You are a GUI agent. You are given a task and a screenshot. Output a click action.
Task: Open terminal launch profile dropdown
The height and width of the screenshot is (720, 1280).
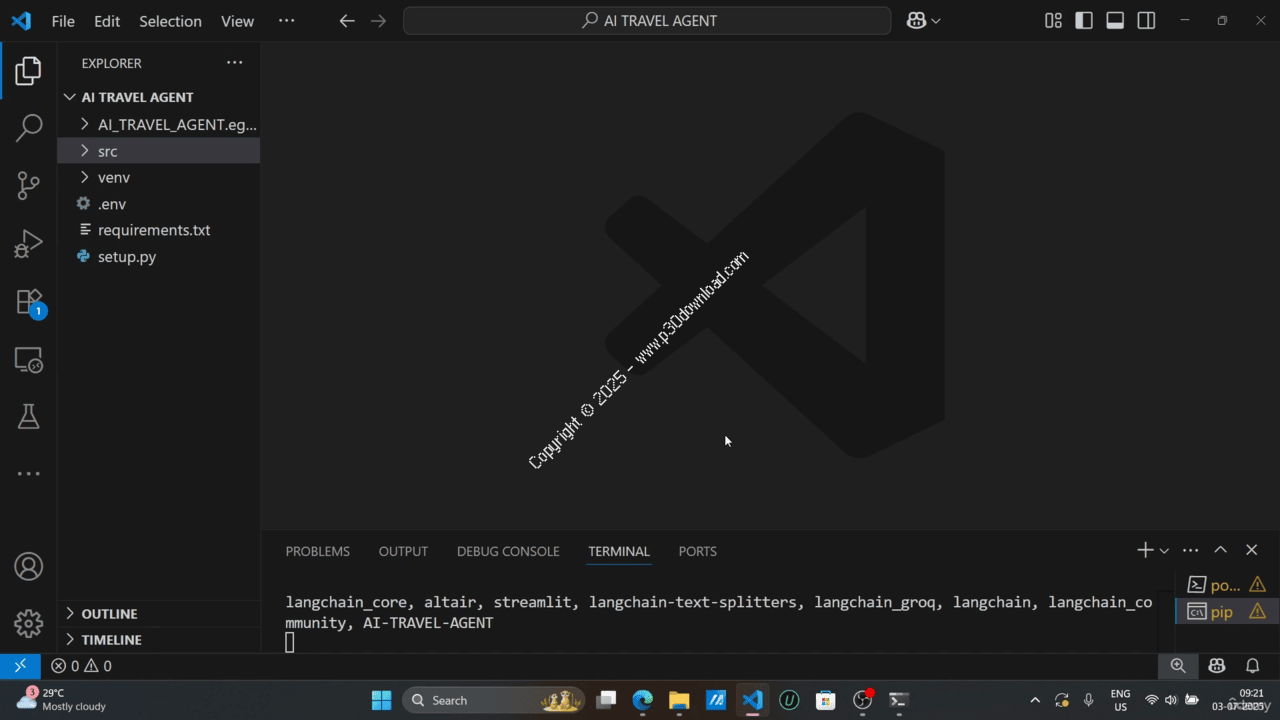[1164, 551]
